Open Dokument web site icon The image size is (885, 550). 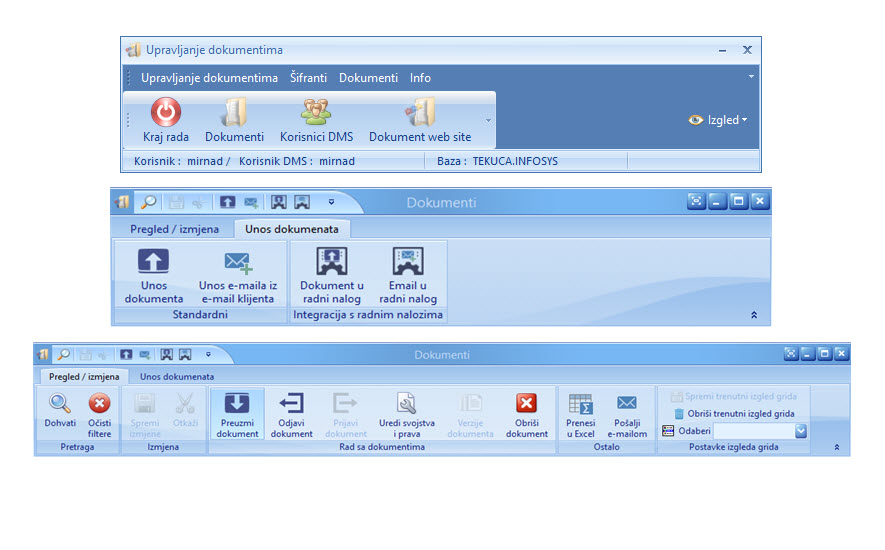[x=420, y=112]
